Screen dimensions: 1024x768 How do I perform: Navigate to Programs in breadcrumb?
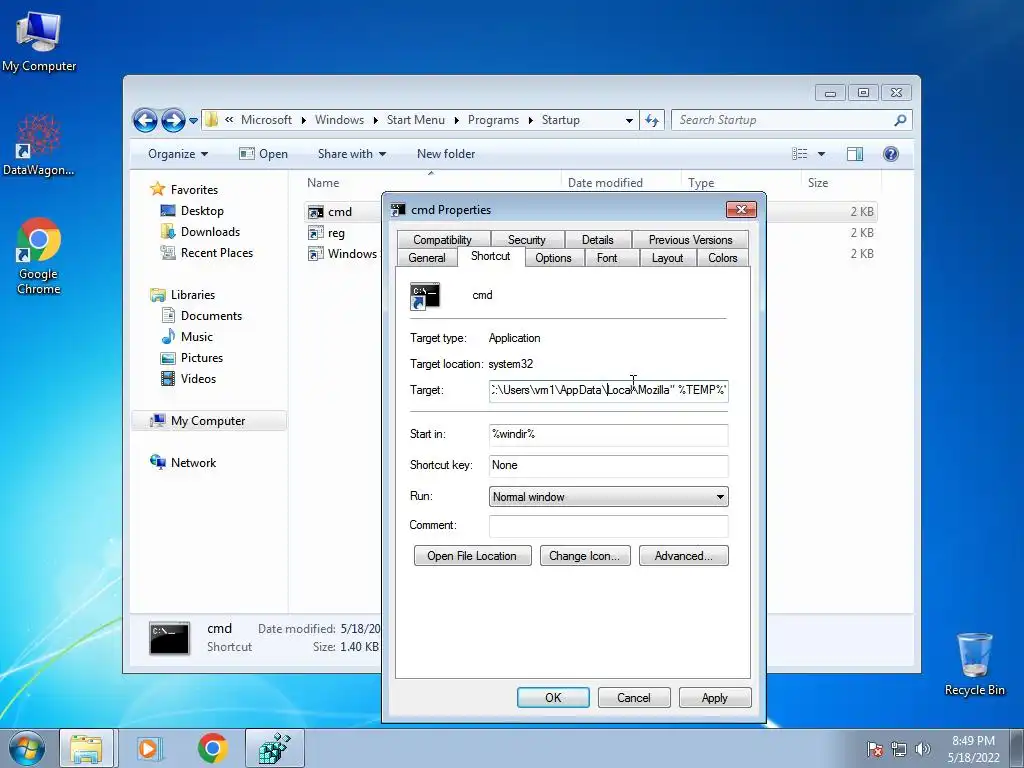pyautogui.click(x=493, y=120)
